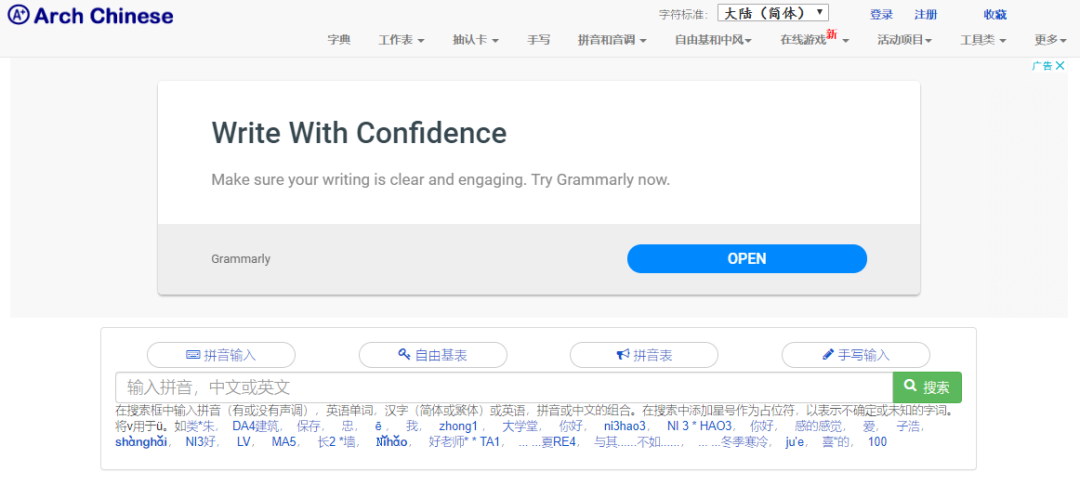The height and width of the screenshot is (485, 1080).
Task: Click the example link 忠
Action: pos(348,426)
